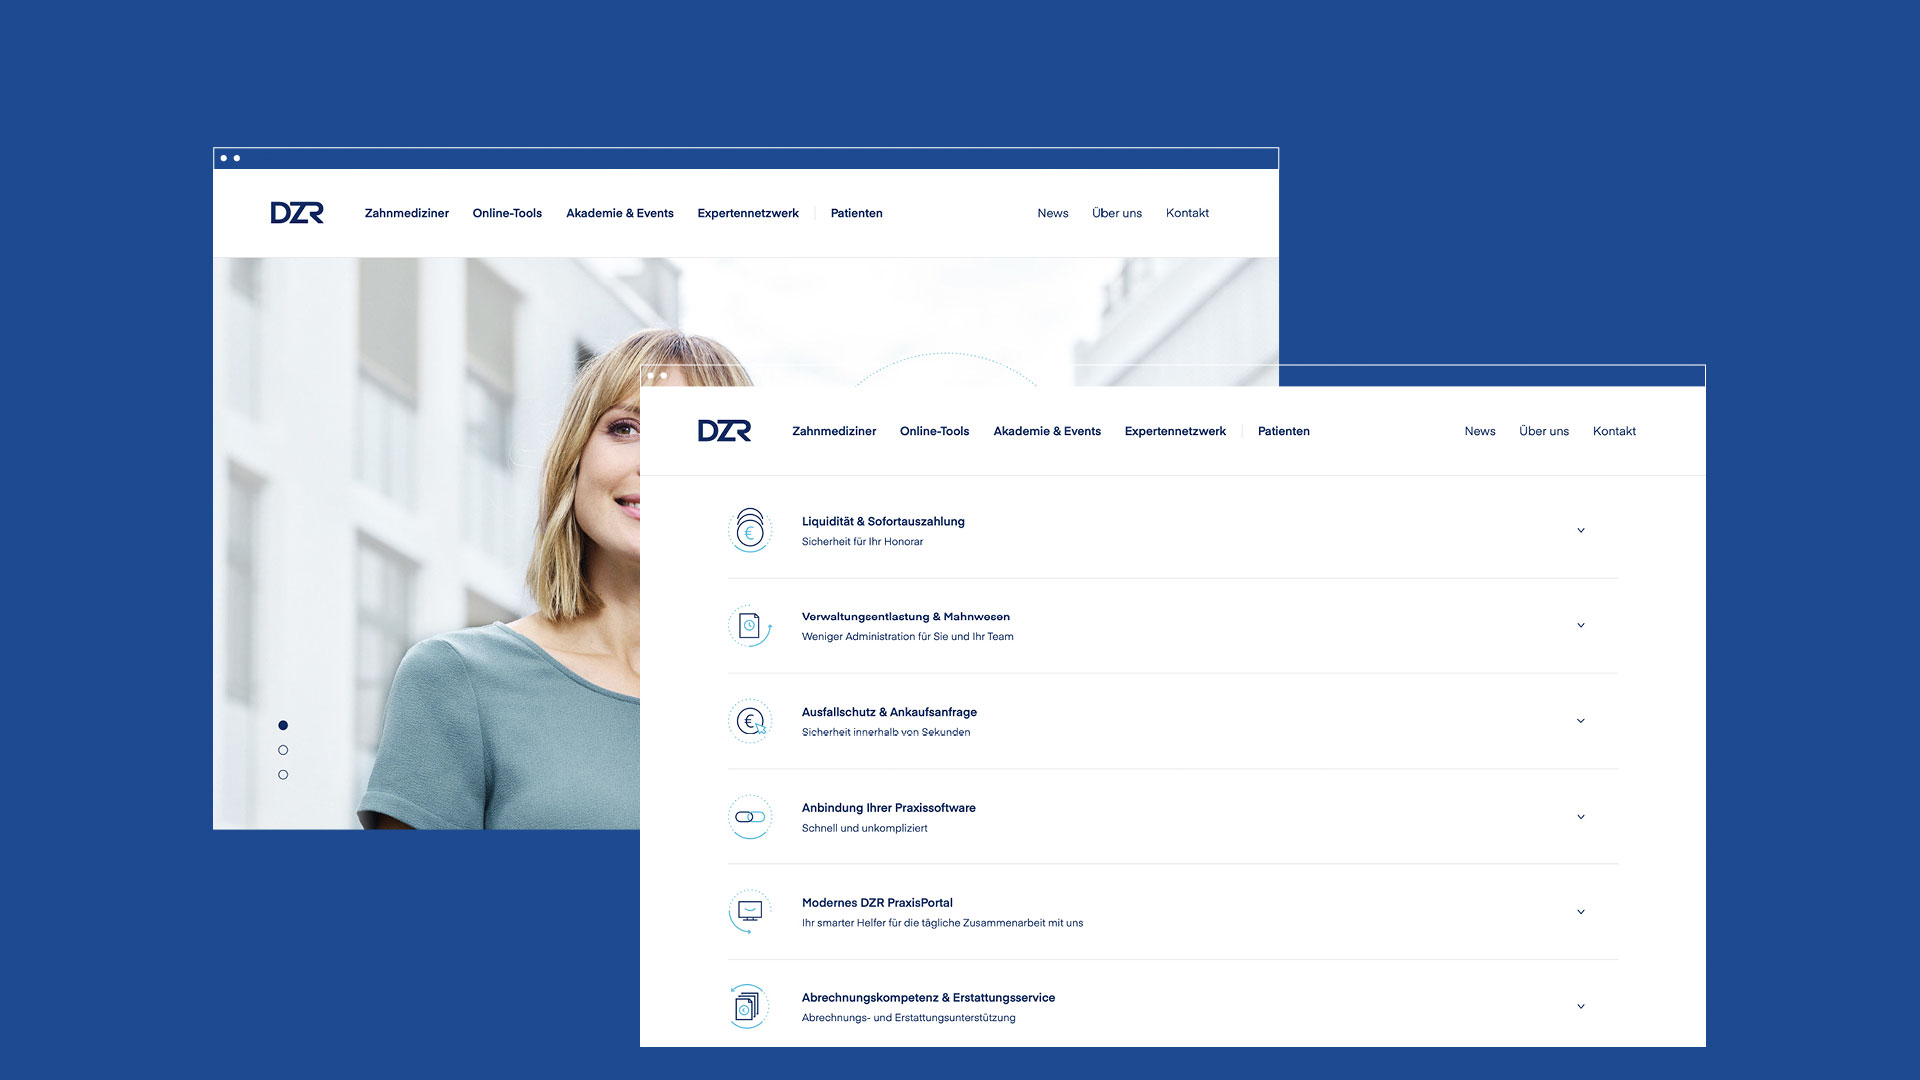Expand the Anbindung Ihrer Praxissoftware chevron
The height and width of the screenshot is (1080, 1920).
pyautogui.click(x=1581, y=817)
